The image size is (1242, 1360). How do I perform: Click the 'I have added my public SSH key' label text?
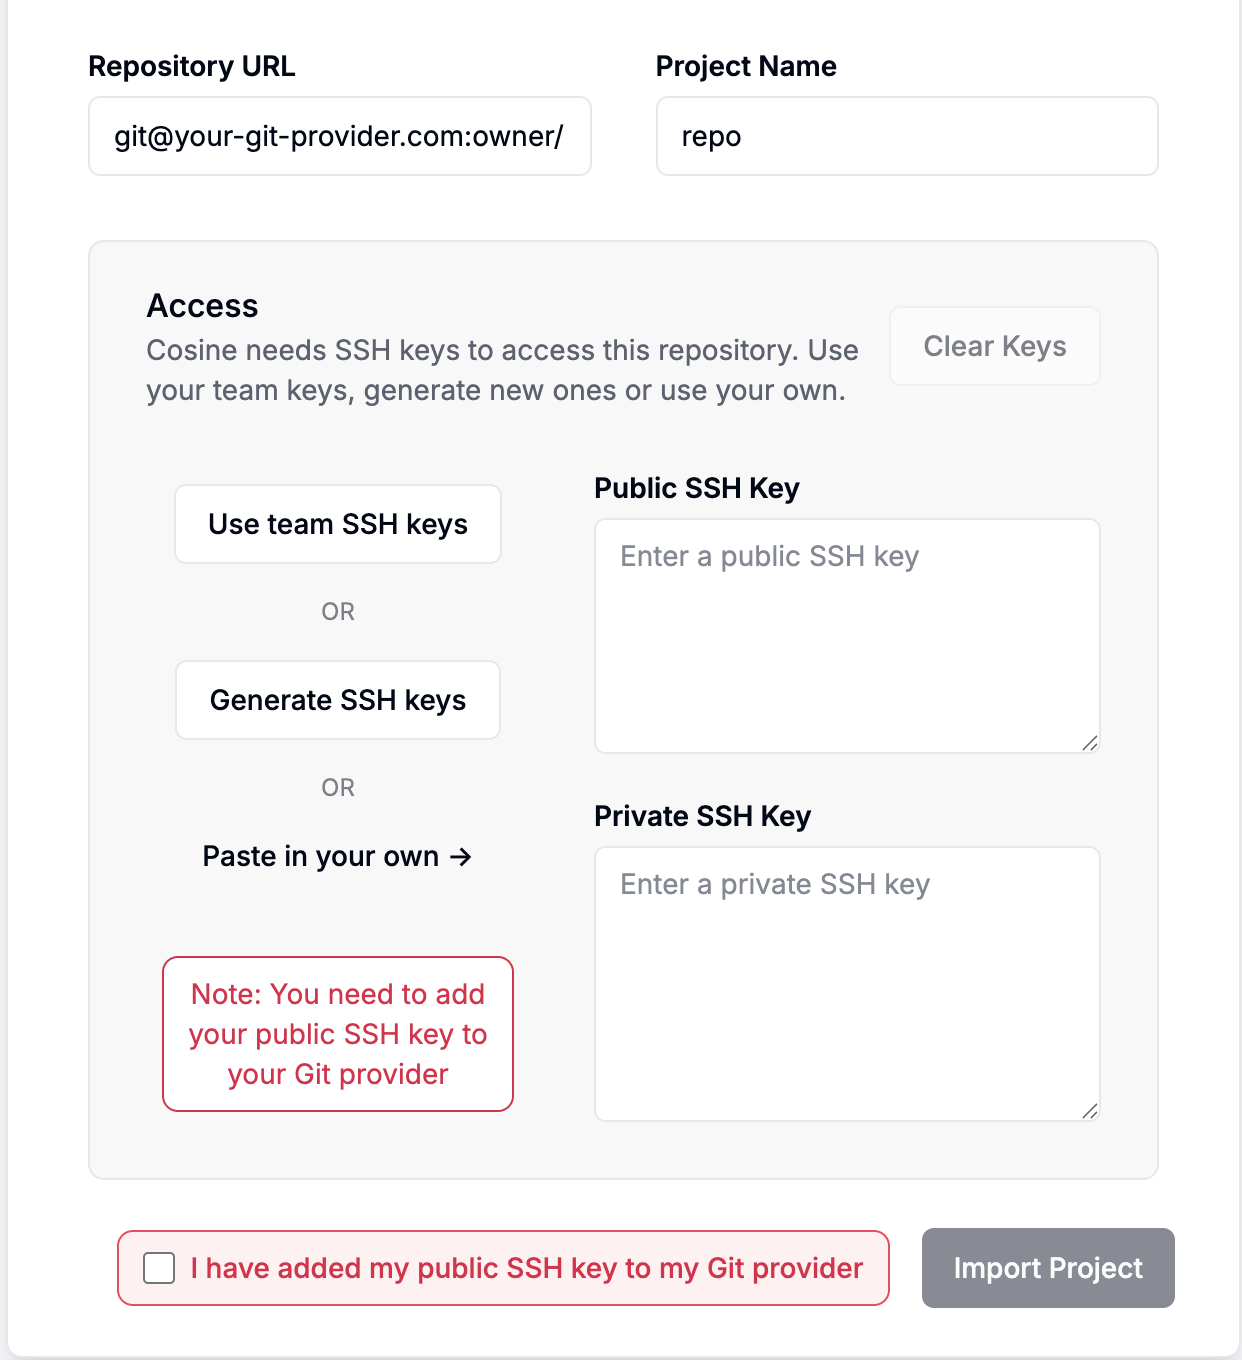(526, 1268)
